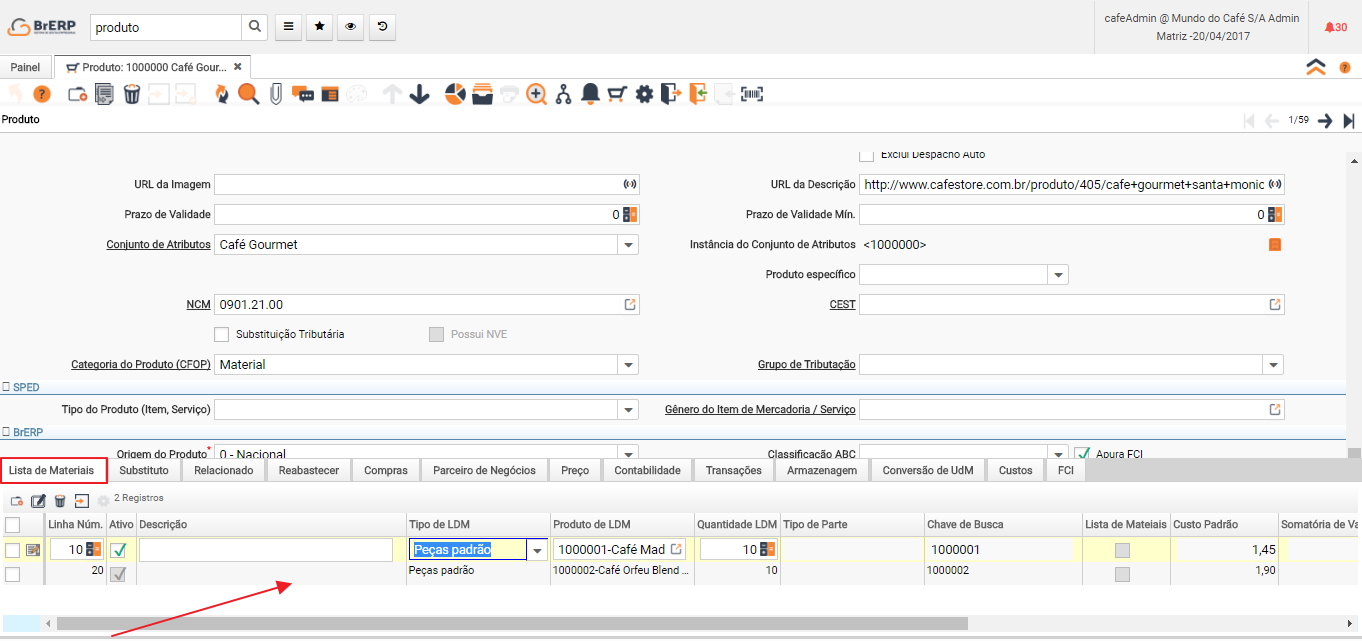Click the NCM field label link
Image resolution: width=1362 pixels, height=641 pixels.
coord(198,305)
